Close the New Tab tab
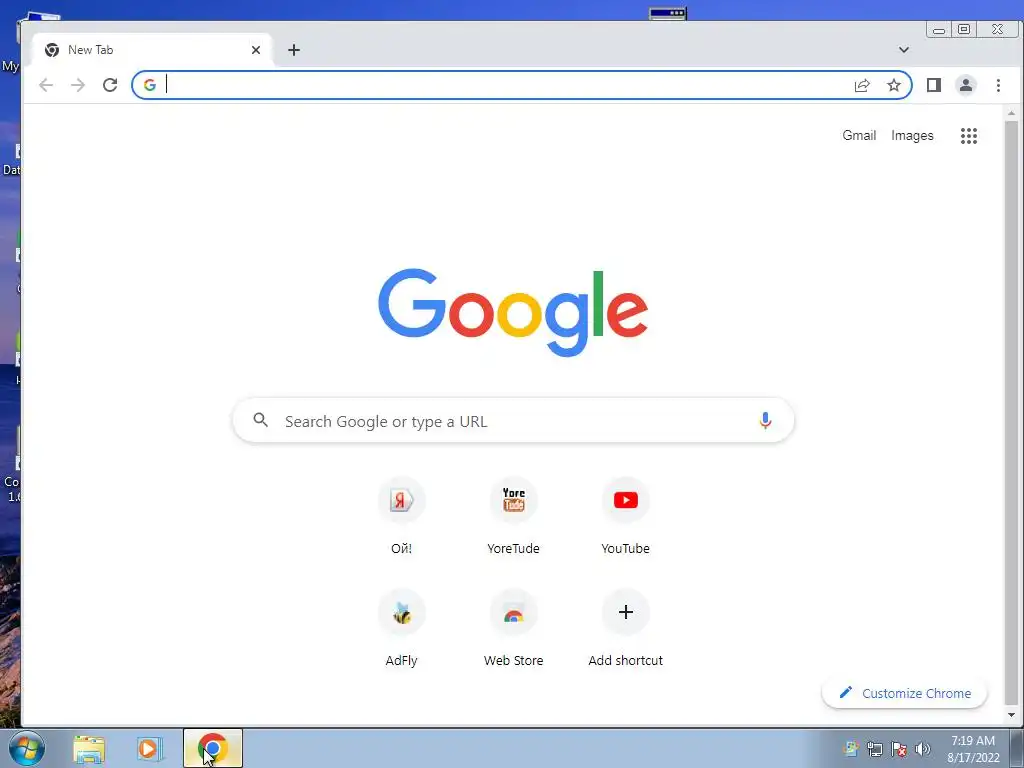 [x=256, y=50]
